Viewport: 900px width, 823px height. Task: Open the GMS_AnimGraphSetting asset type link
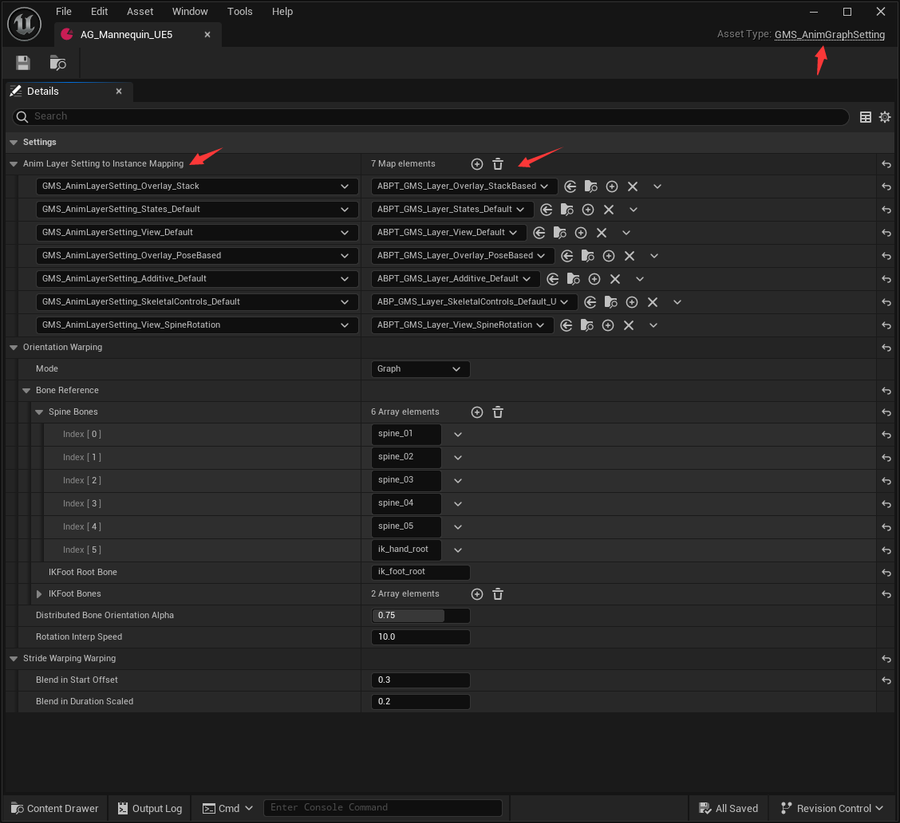[x=829, y=34]
